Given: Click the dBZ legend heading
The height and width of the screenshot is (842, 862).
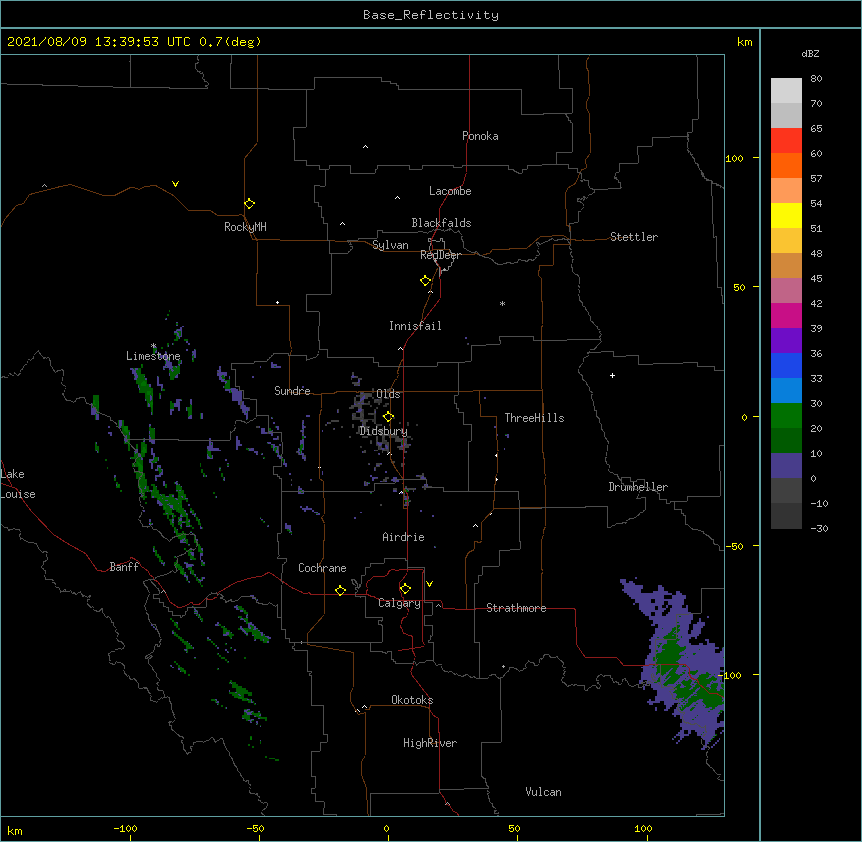Looking at the screenshot, I should (x=810, y=53).
